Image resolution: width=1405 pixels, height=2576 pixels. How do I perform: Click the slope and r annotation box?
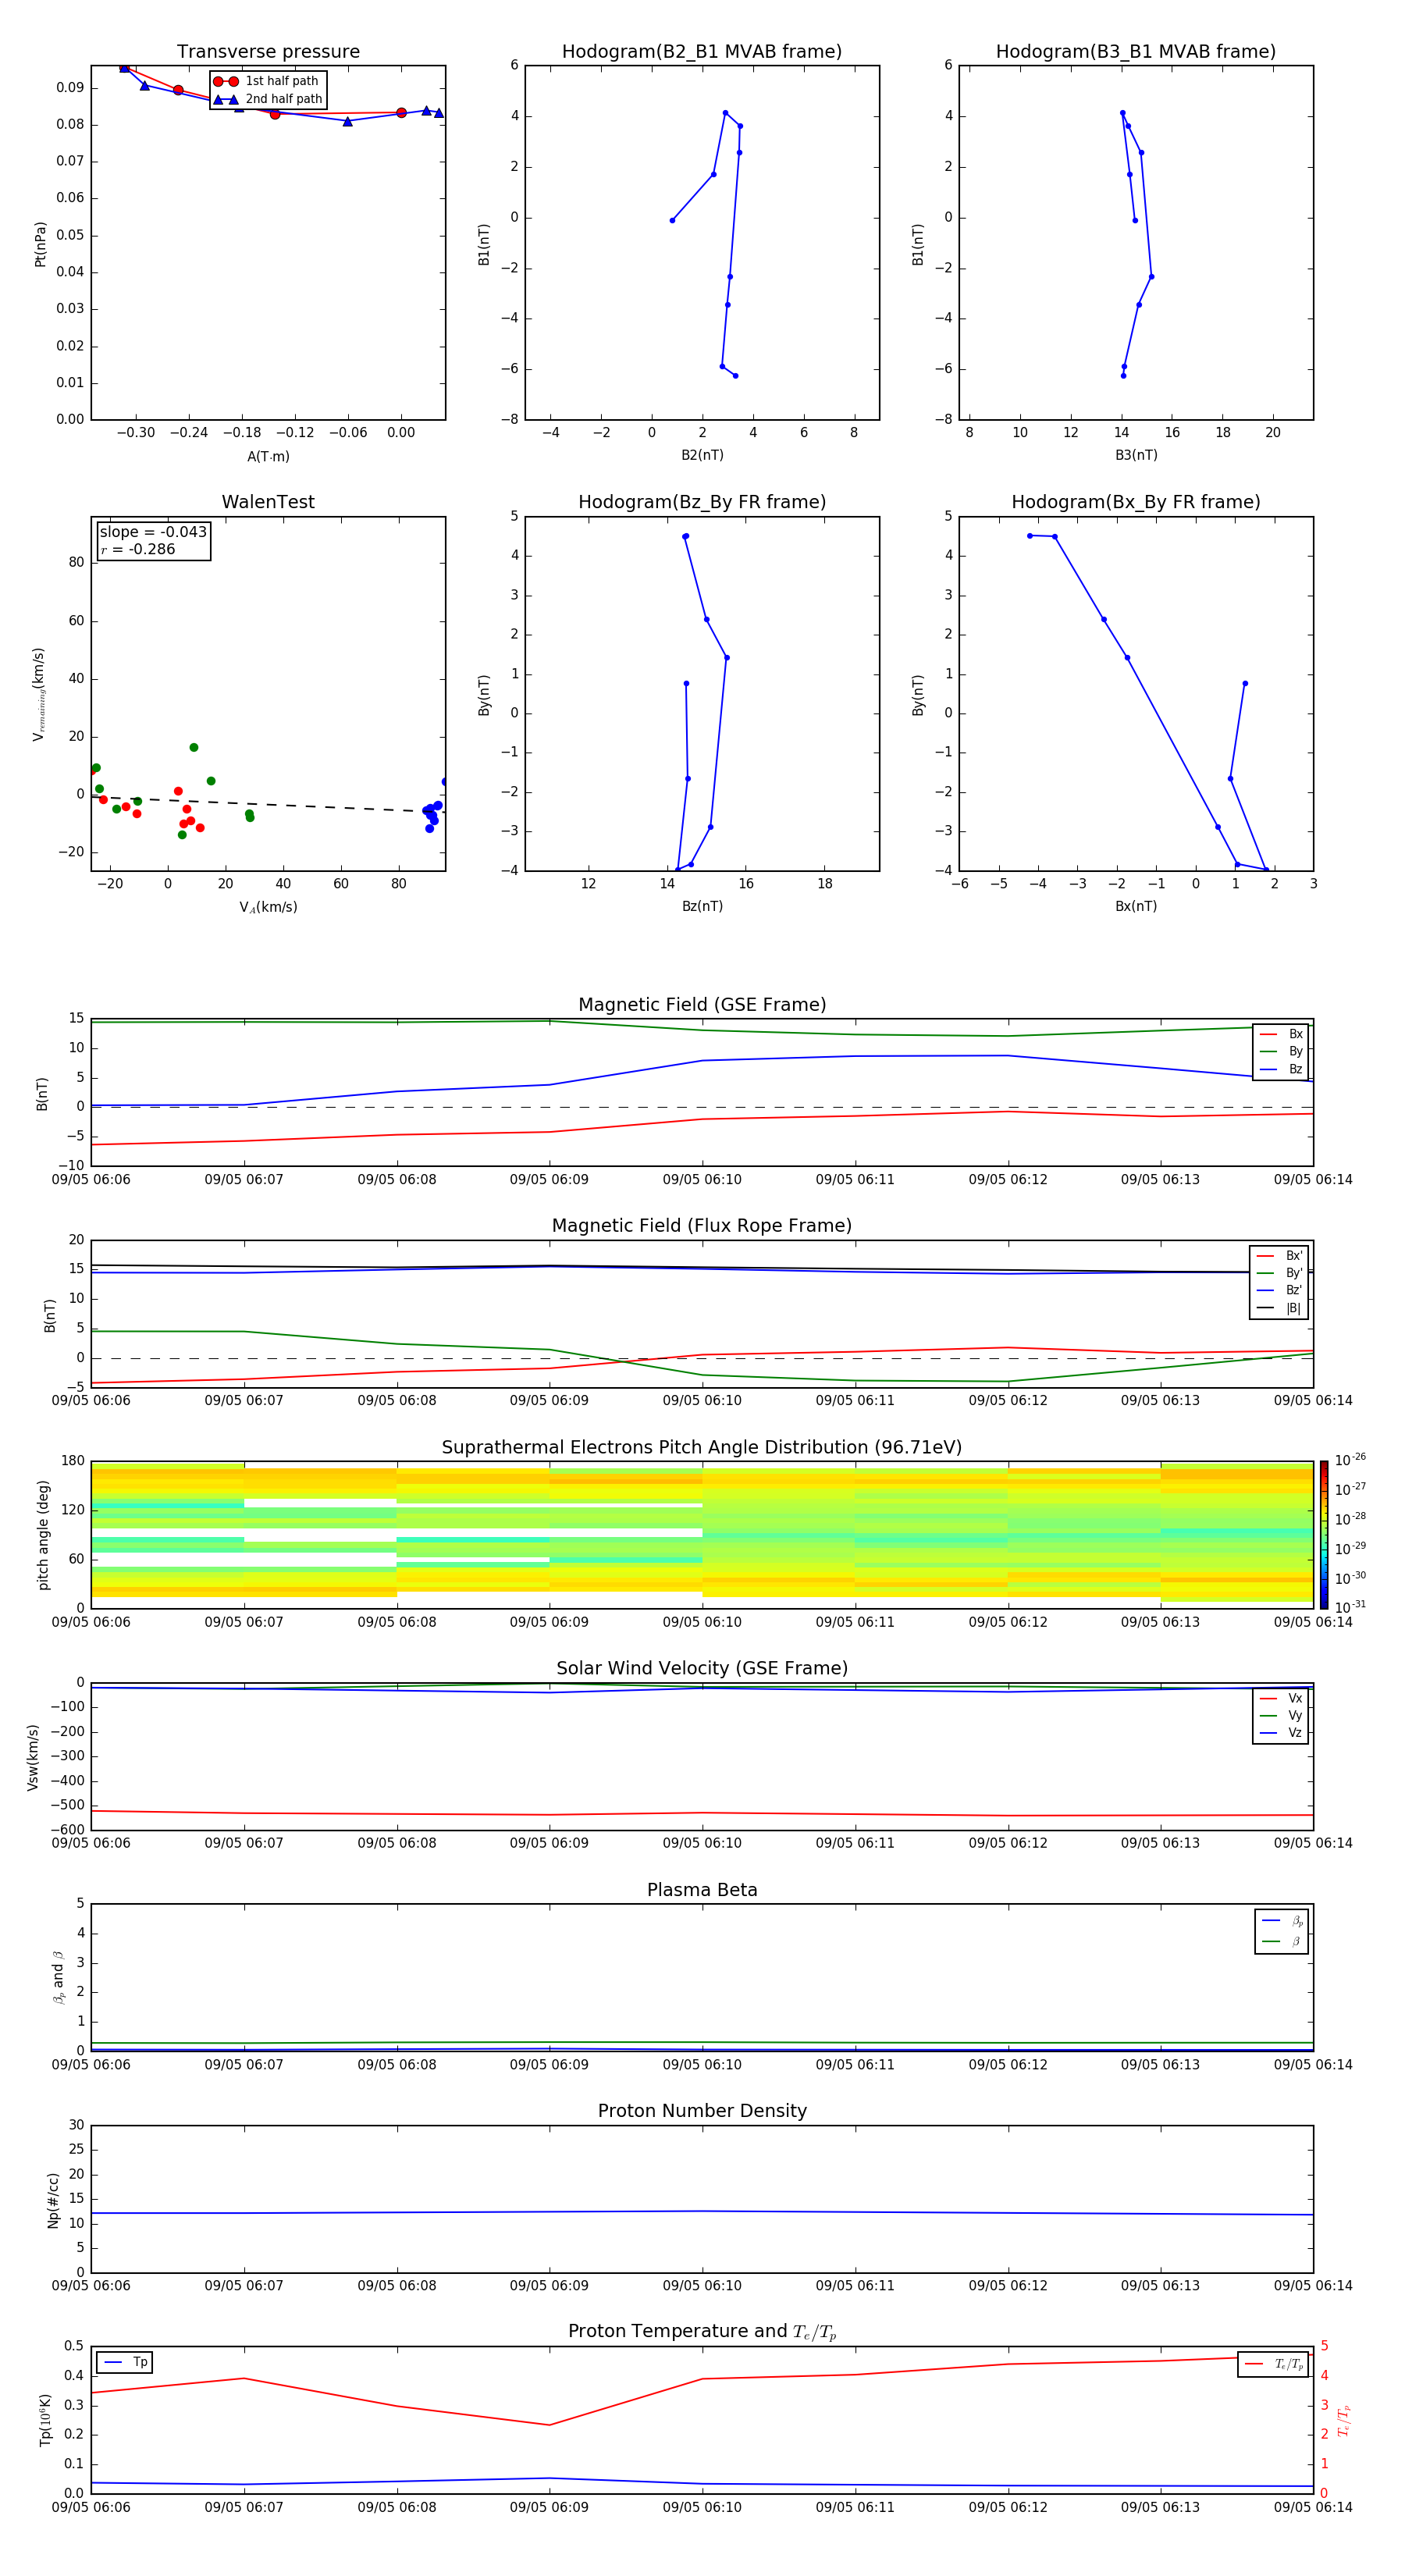point(153,541)
